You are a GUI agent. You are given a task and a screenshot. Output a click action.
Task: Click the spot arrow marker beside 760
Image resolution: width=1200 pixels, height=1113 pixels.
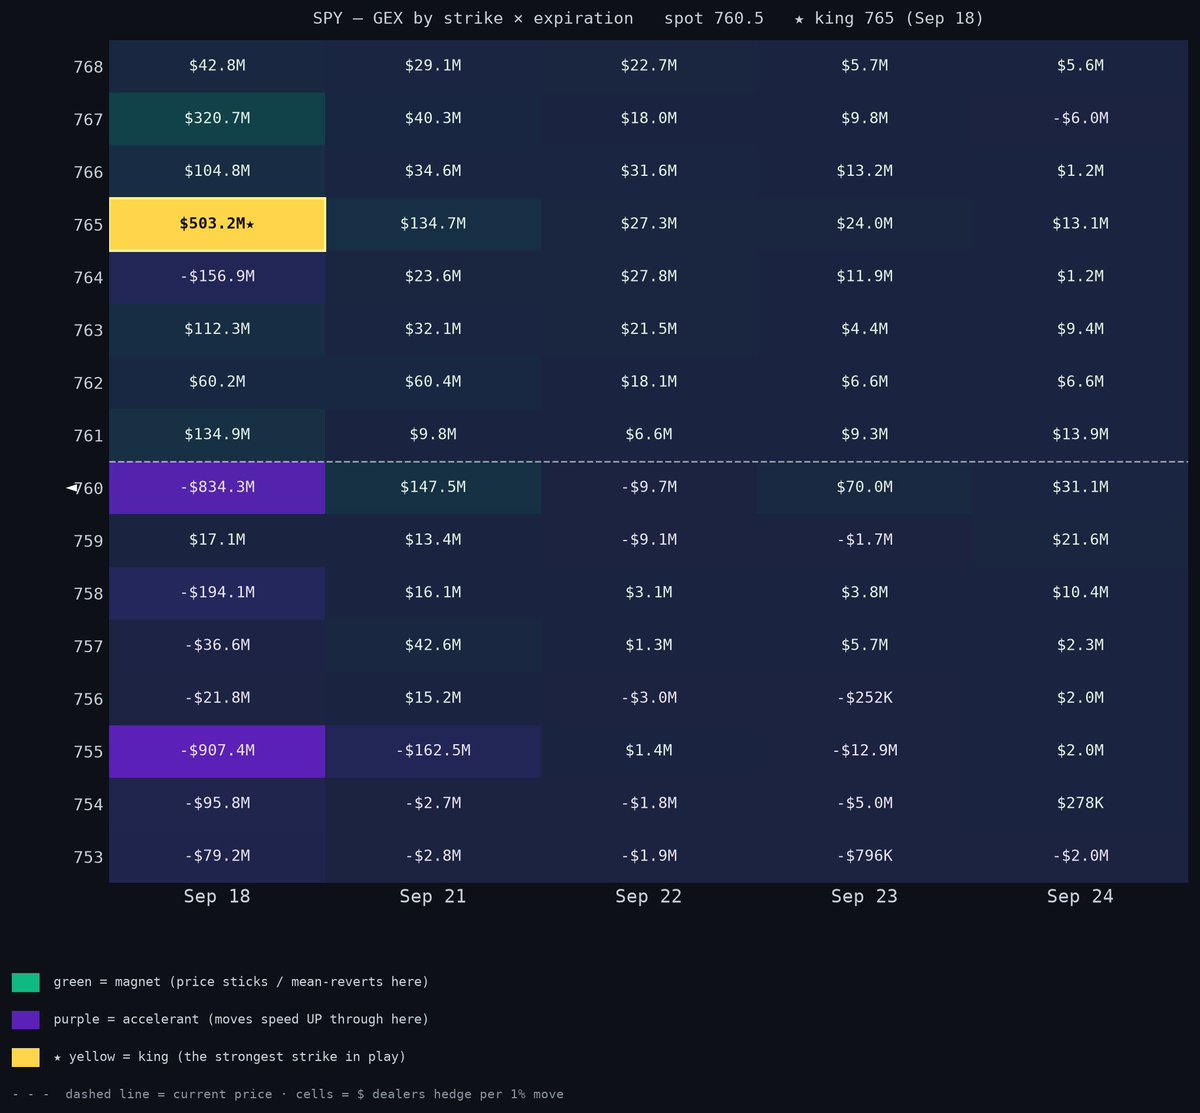coord(71,487)
